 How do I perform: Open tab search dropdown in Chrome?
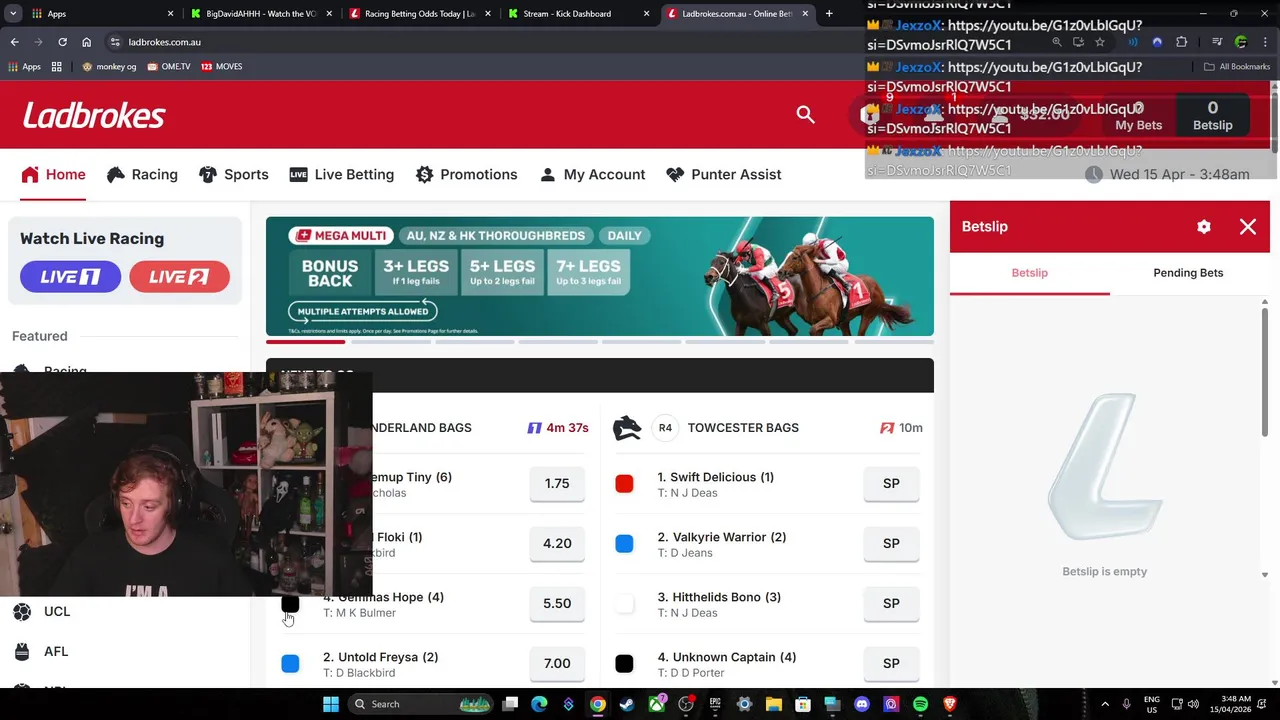point(11,14)
